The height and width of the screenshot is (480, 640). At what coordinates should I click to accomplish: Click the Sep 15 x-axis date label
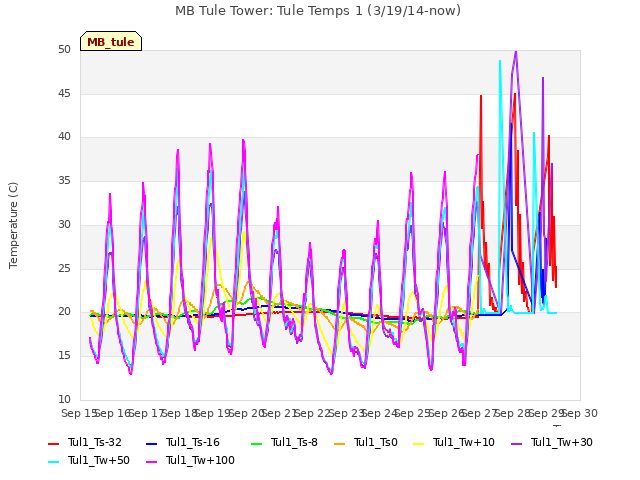79,413
